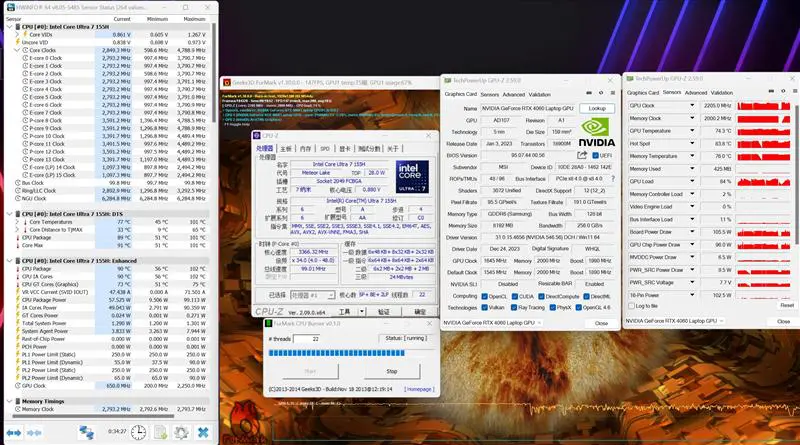Toggle the Vulkan checkbox

(x=484, y=308)
